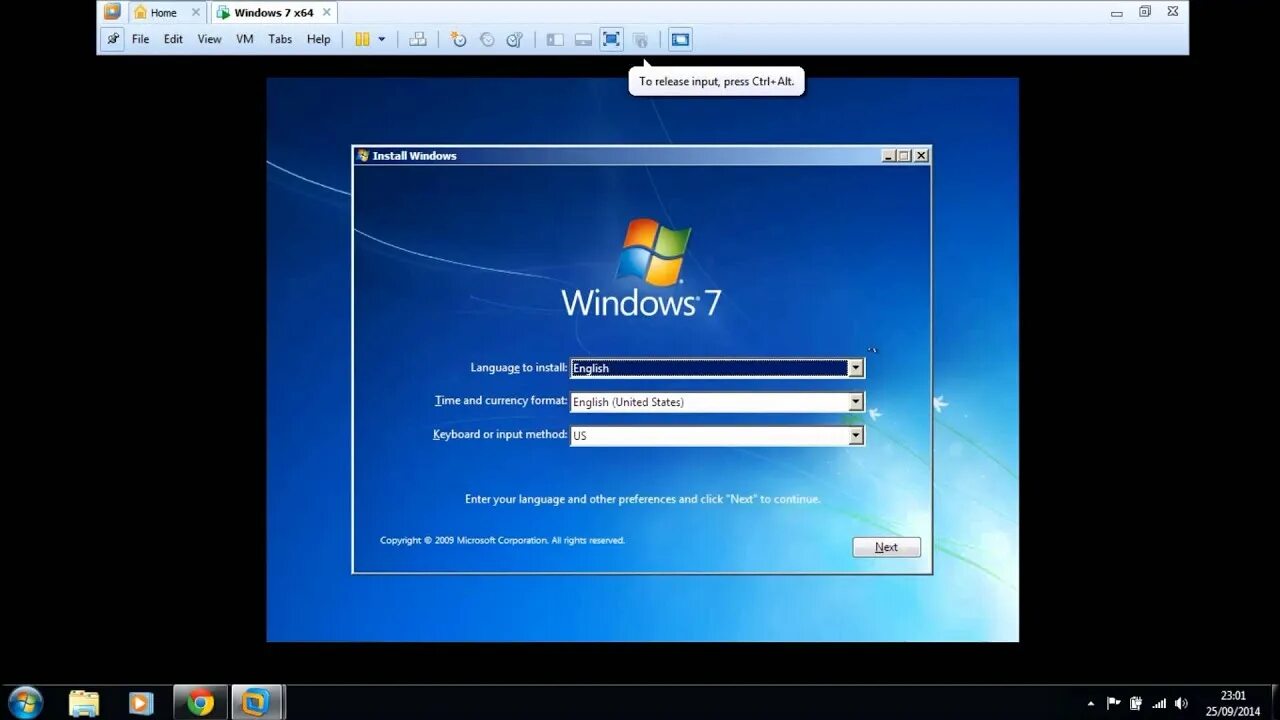
Task: Open the Tabs menu
Action: tap(280, 39)
